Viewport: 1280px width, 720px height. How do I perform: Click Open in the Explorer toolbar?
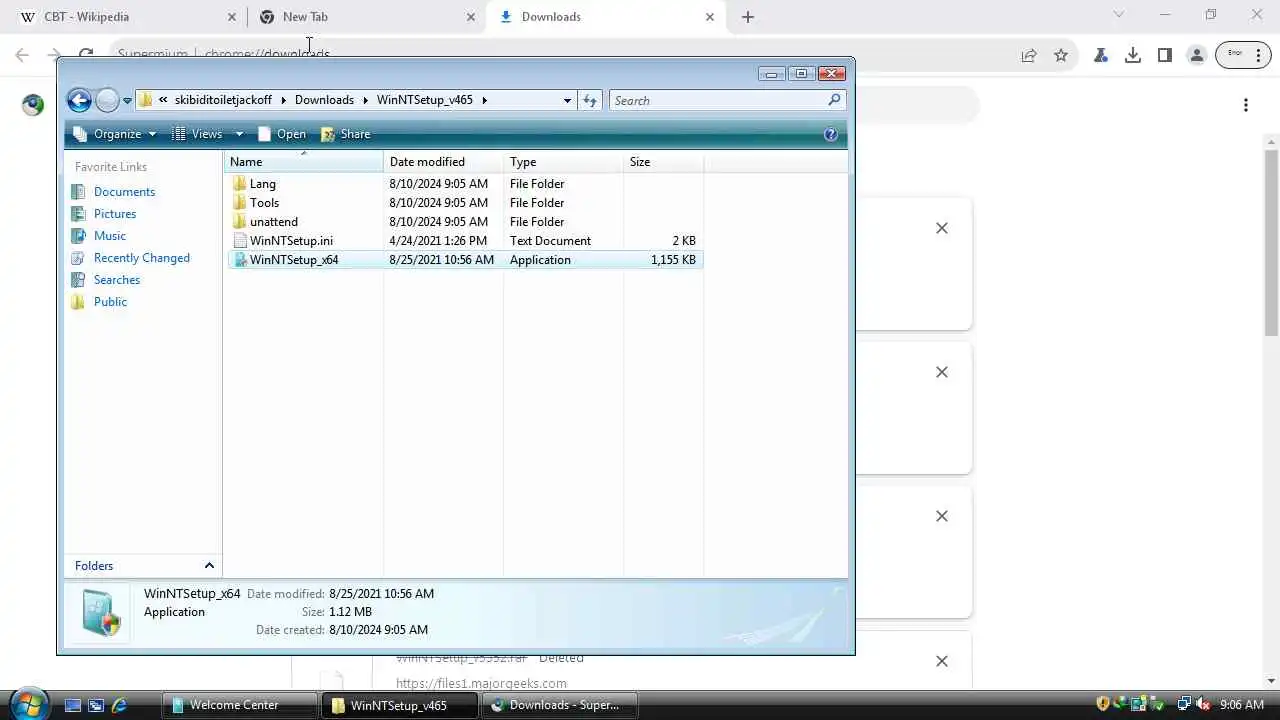pos(282,134)
